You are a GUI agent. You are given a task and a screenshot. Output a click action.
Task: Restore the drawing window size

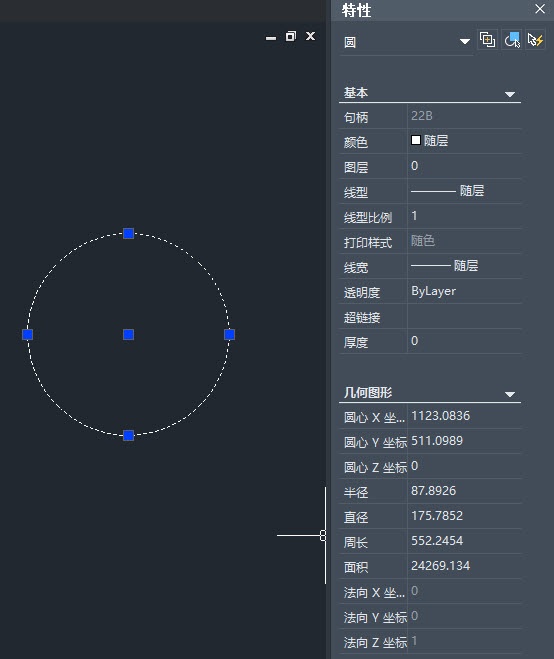pos(290,36)
